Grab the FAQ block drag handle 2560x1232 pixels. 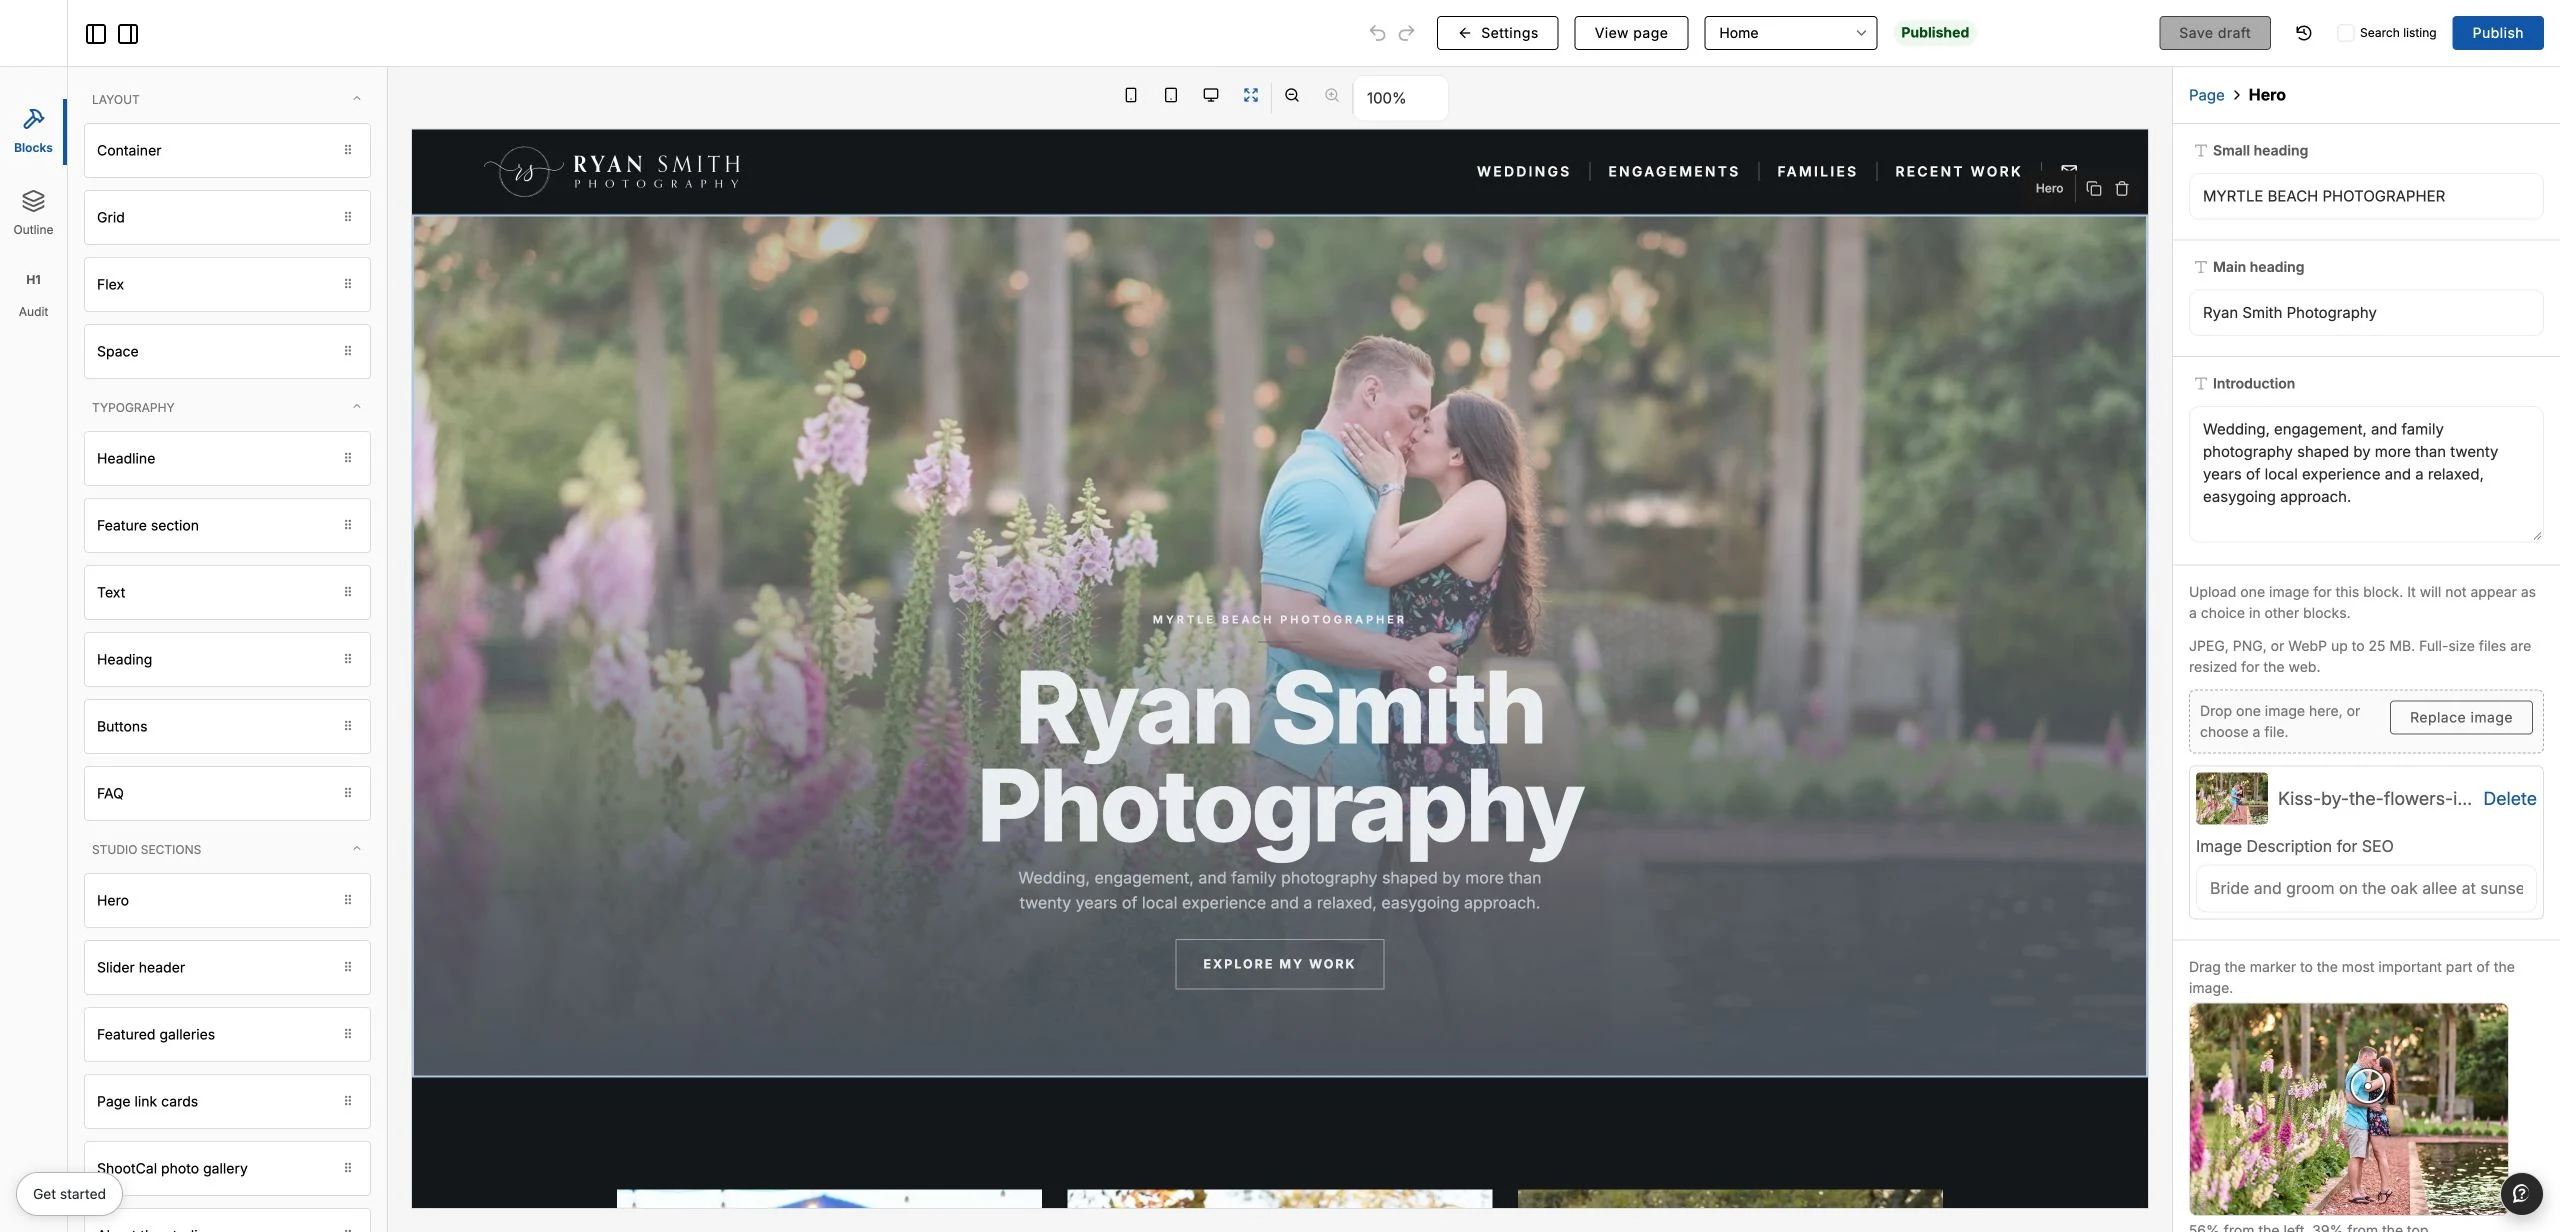pos(348,793)
